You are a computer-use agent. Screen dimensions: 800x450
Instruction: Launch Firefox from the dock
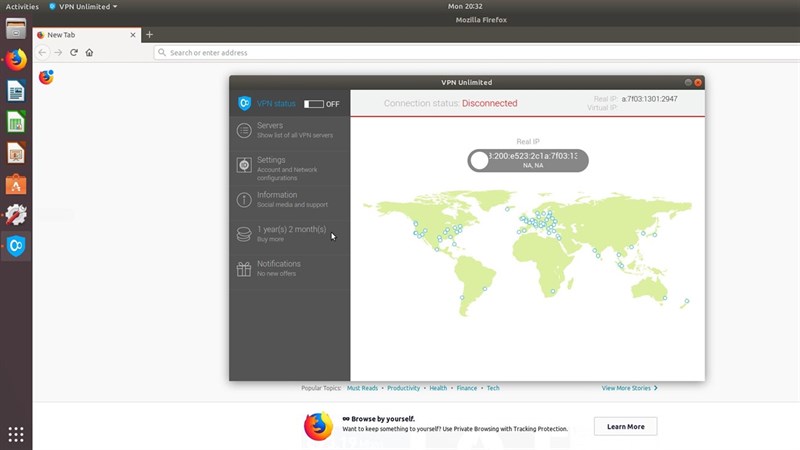(16, 60)
